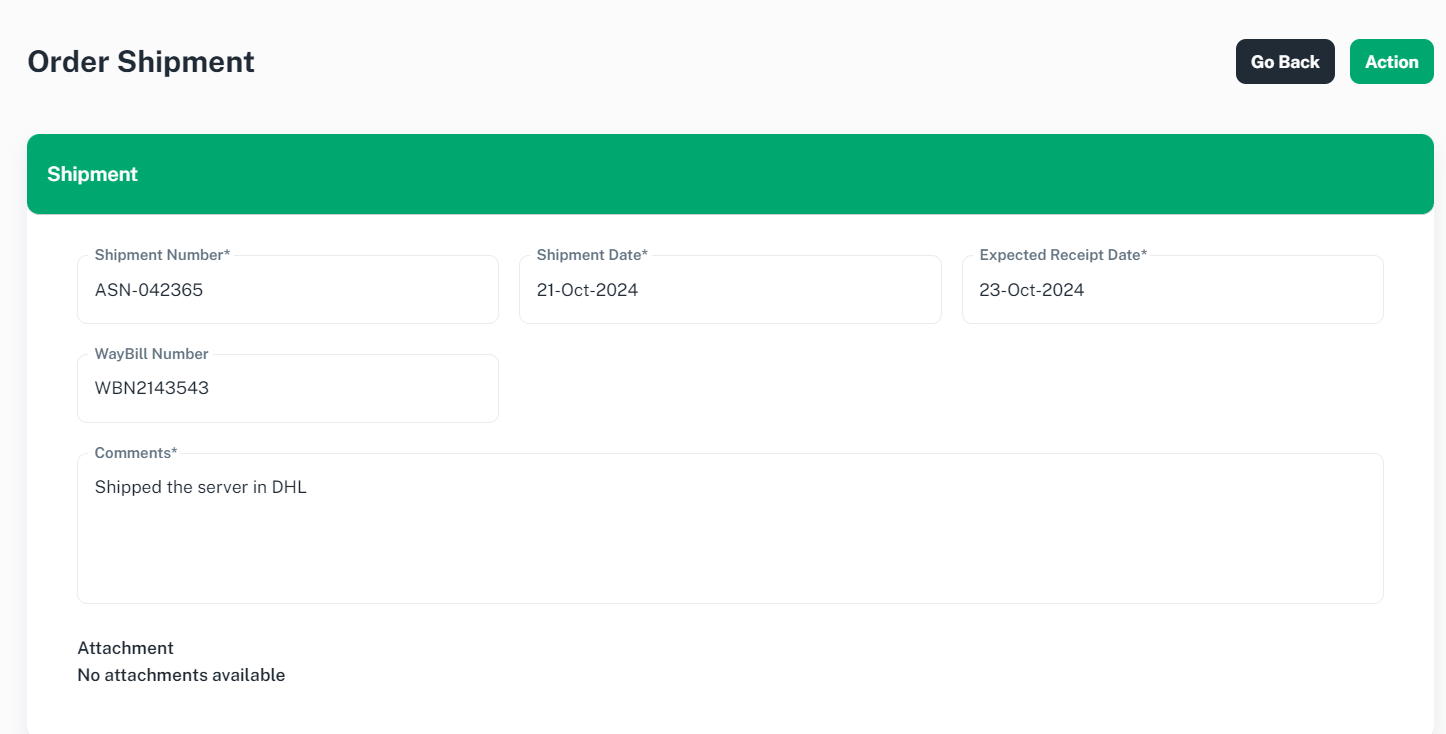Click the green Shipment section header
Image resolution: width=1446 pixels, height=734 pixels.
[x=730, y=174]
